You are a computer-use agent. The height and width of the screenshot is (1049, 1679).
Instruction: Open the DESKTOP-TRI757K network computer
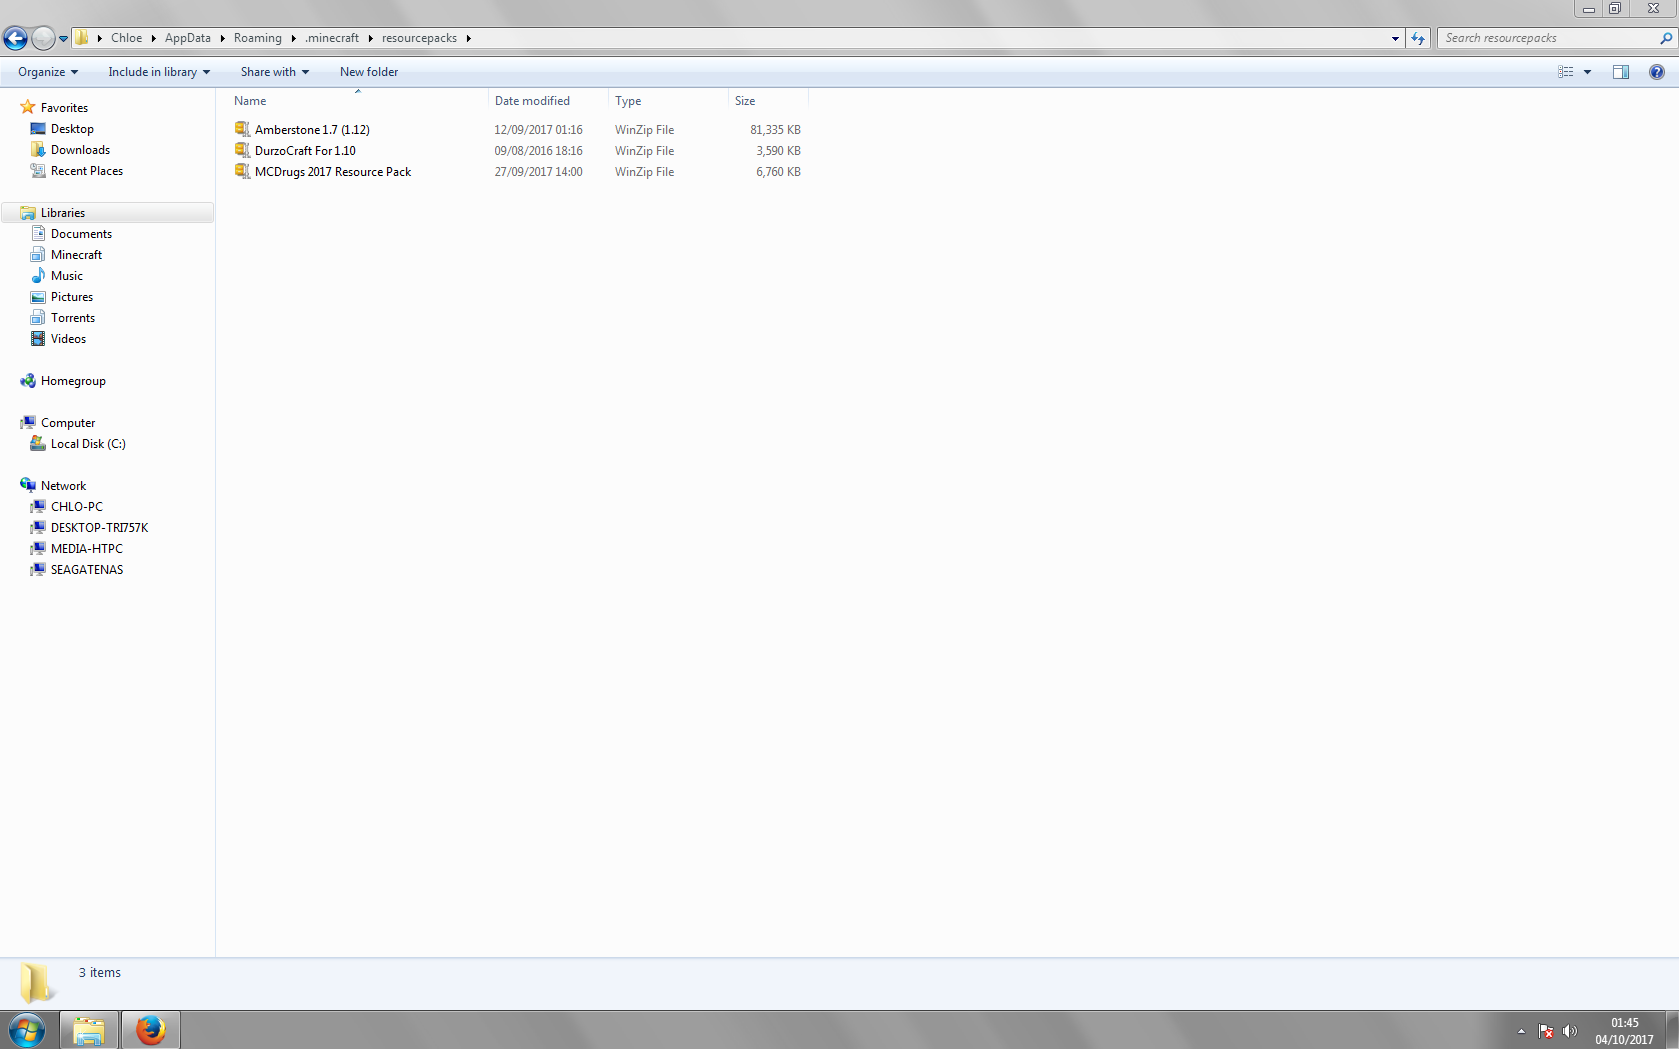pyautogui.click(x=99, y=528)
